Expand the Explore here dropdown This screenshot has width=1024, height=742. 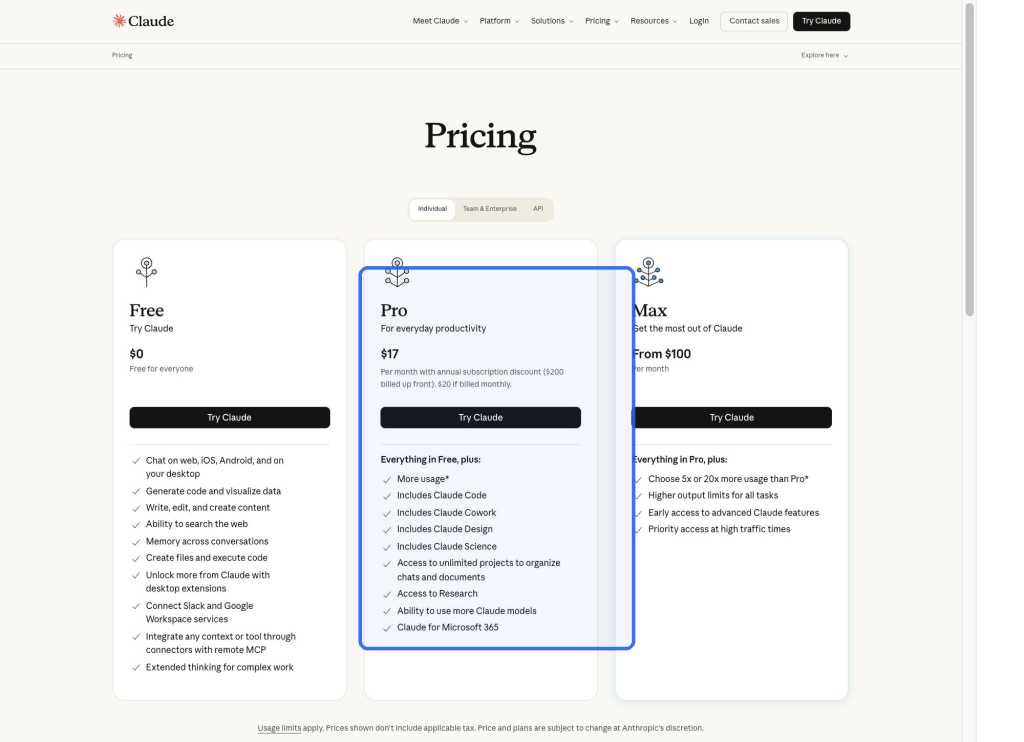pos(824,56)
